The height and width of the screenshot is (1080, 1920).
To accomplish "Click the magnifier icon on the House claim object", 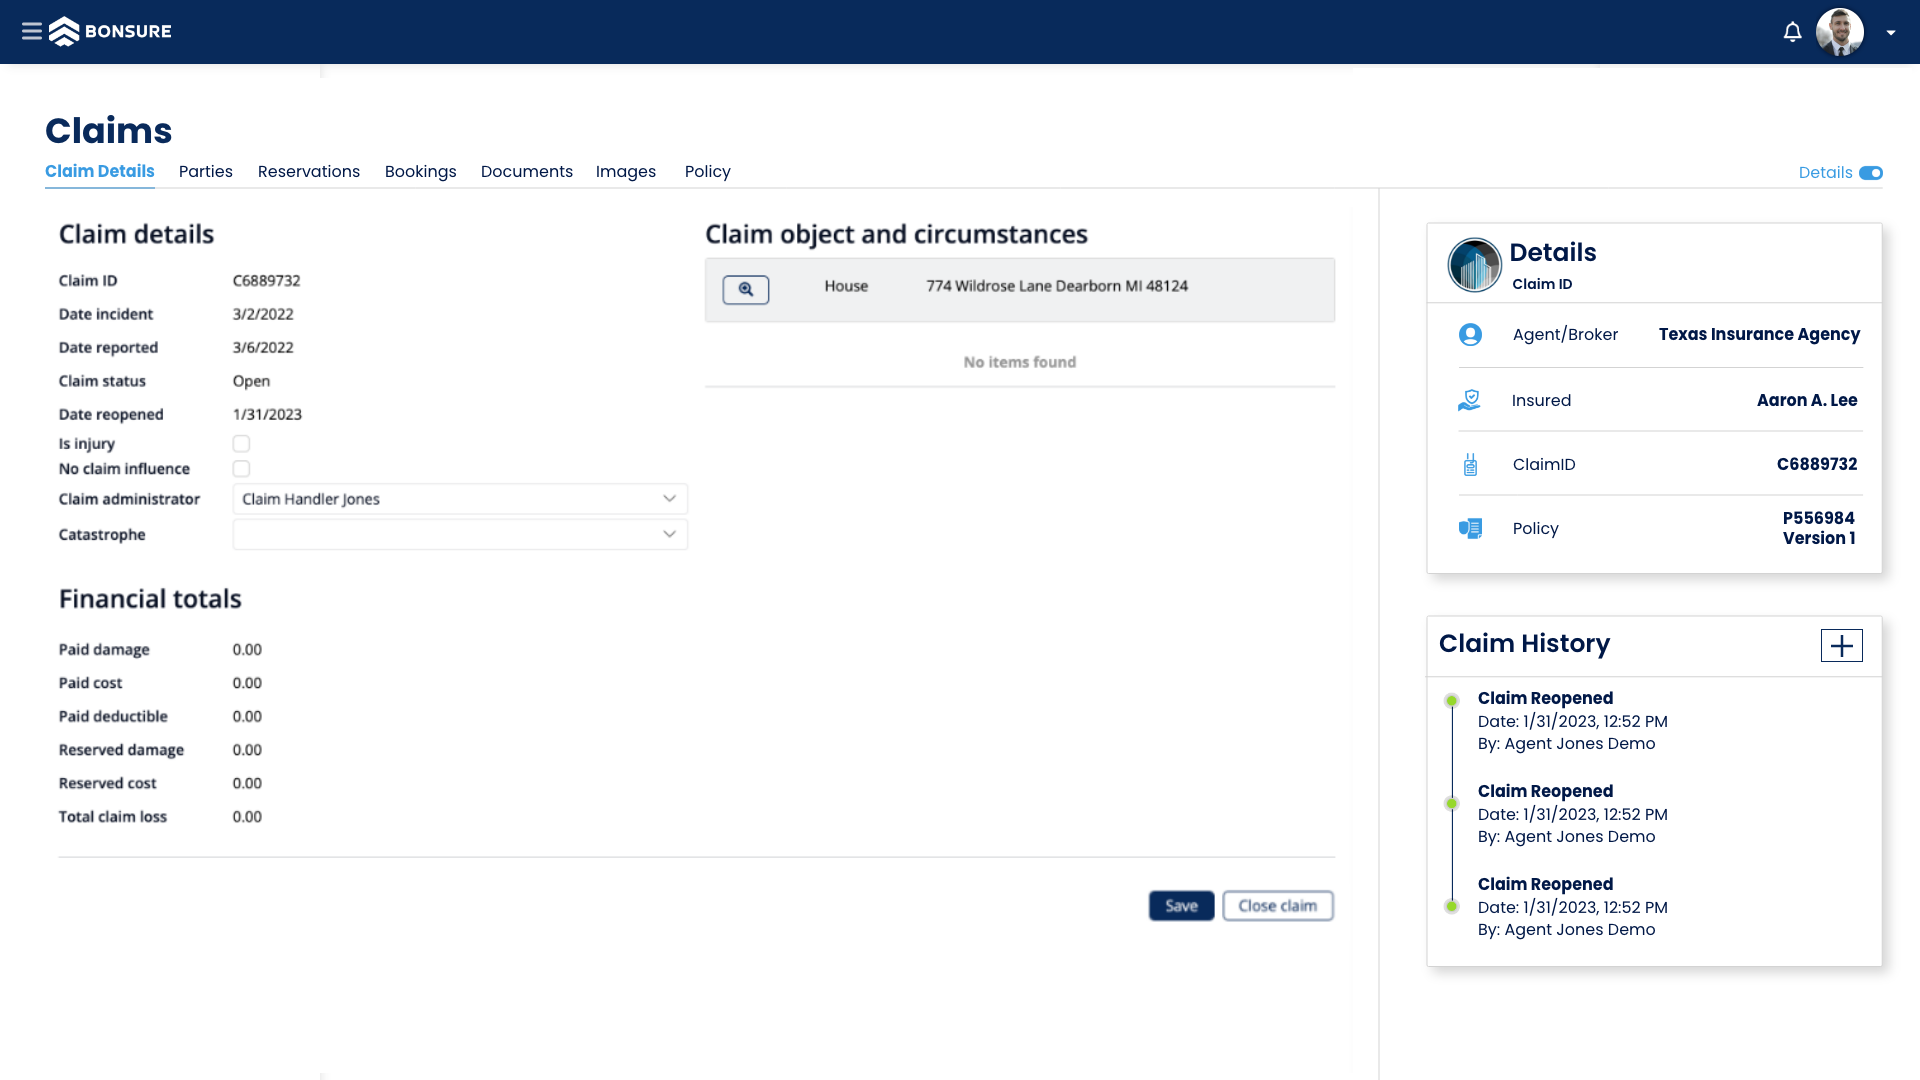I will 745,289.
